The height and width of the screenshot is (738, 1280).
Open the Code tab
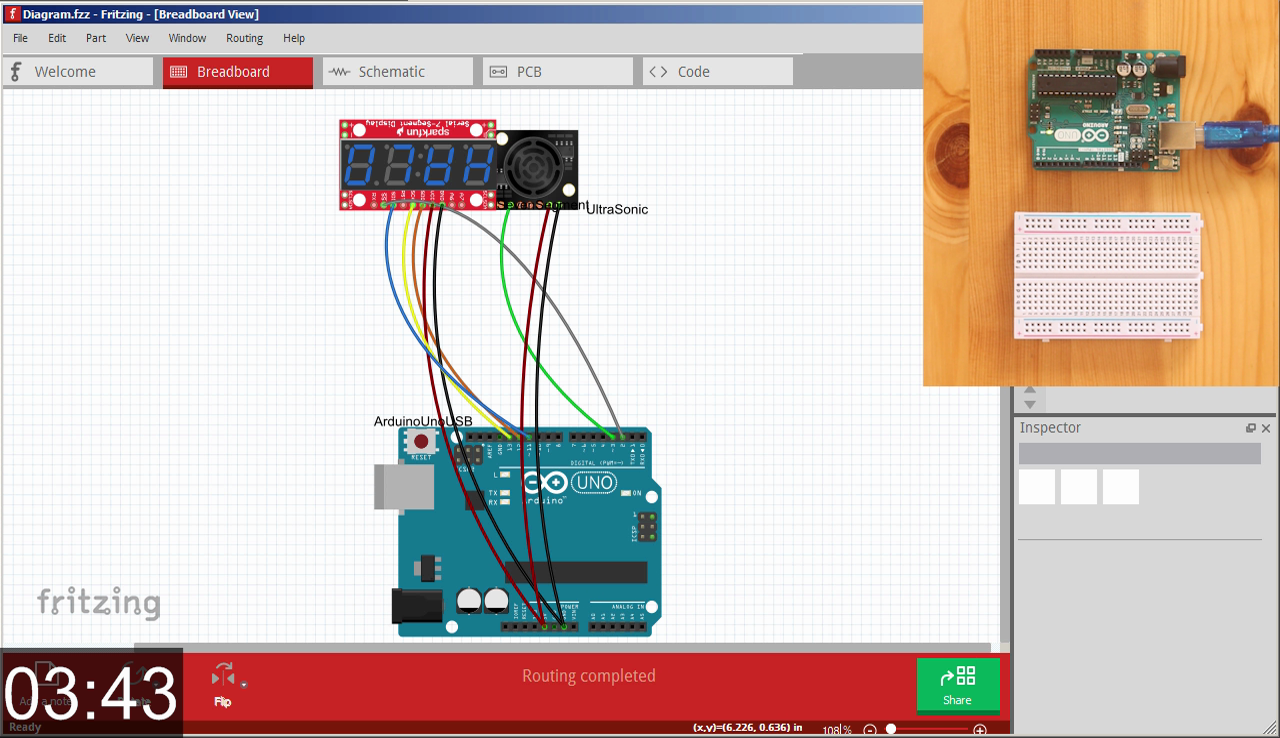coord(718,72)
